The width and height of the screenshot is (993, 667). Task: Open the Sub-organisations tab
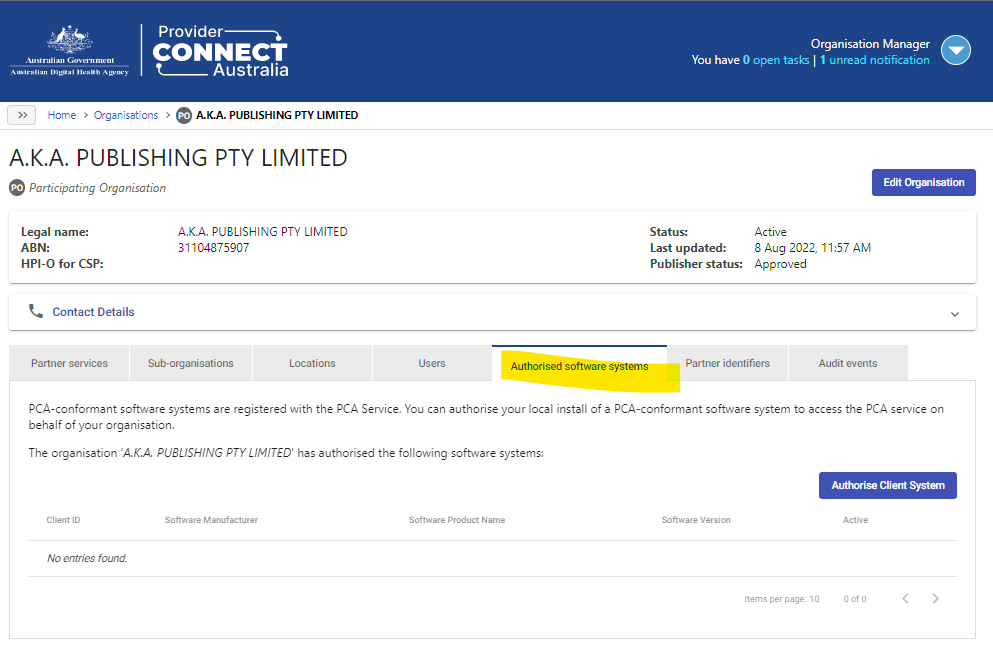pyautogui.click(x=190, y=363)
